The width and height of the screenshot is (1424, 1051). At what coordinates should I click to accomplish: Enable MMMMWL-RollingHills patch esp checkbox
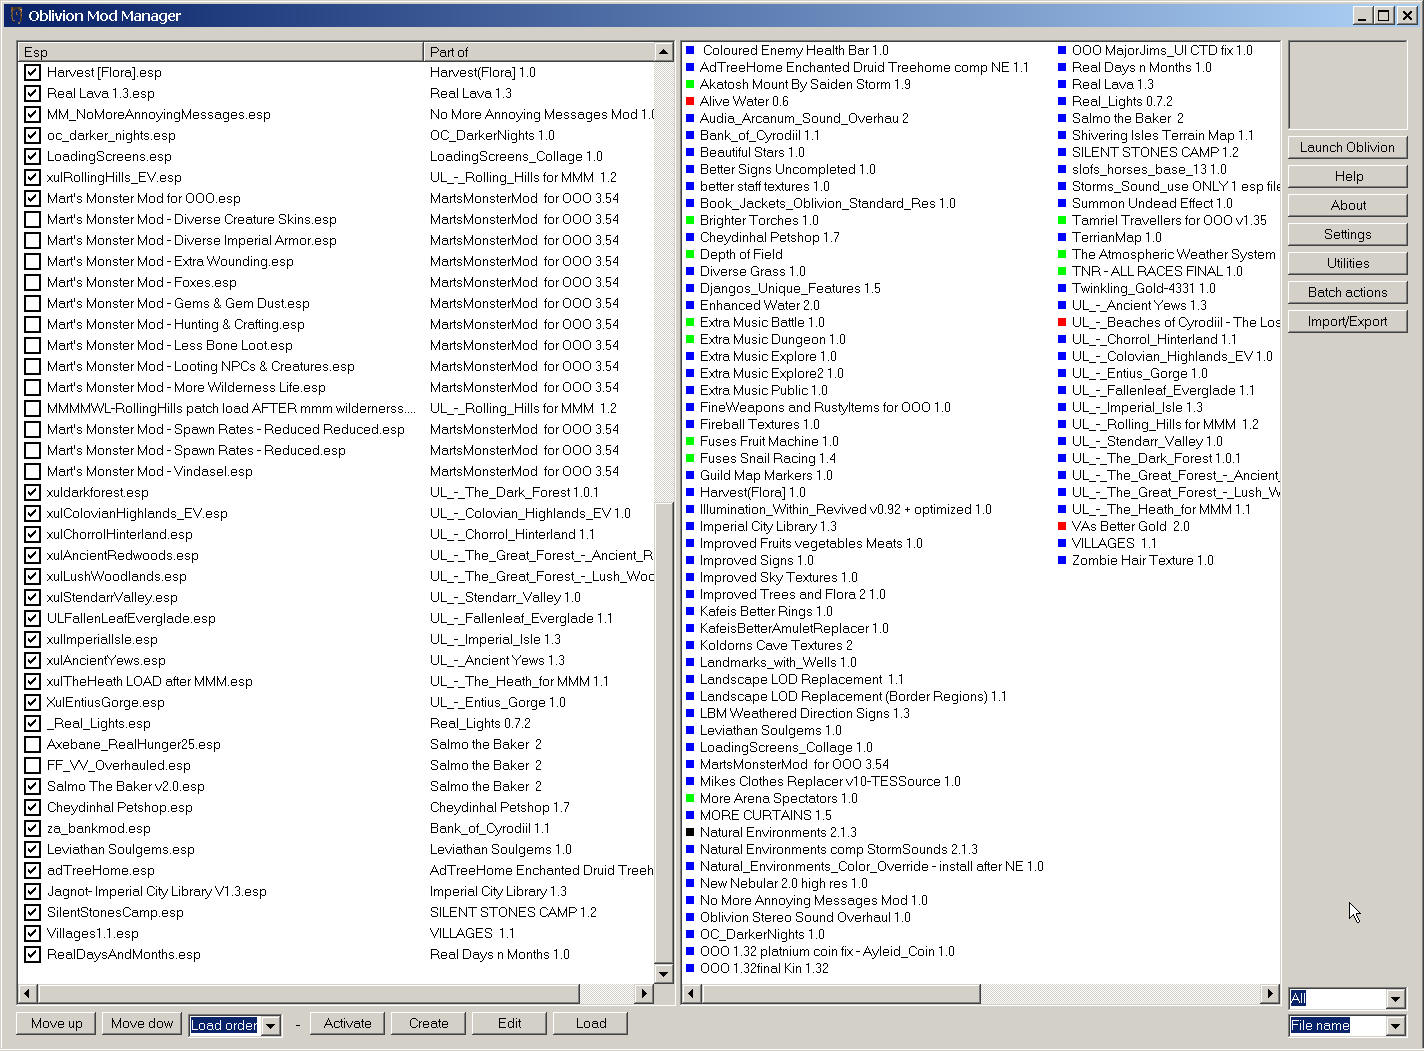(32, 408)
